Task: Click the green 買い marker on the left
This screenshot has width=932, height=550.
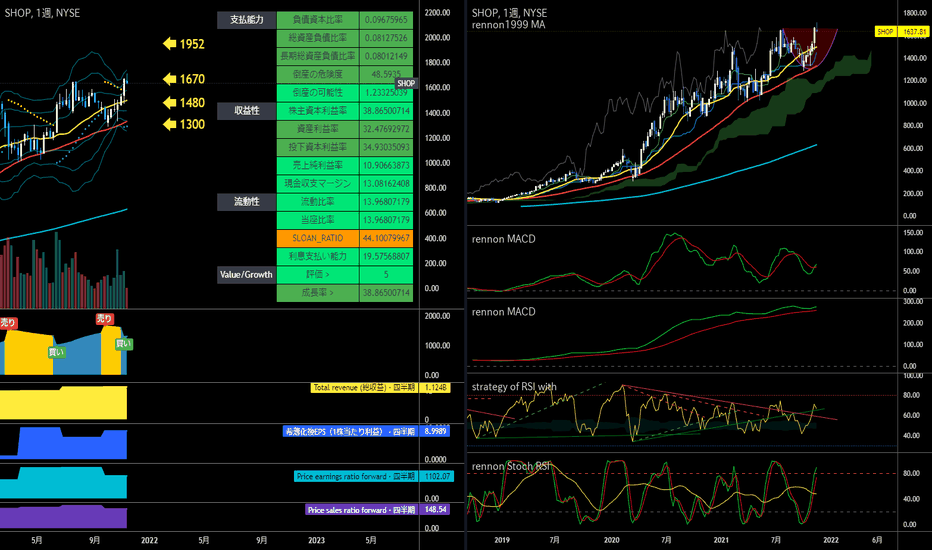Action: (x=56, y=352)
